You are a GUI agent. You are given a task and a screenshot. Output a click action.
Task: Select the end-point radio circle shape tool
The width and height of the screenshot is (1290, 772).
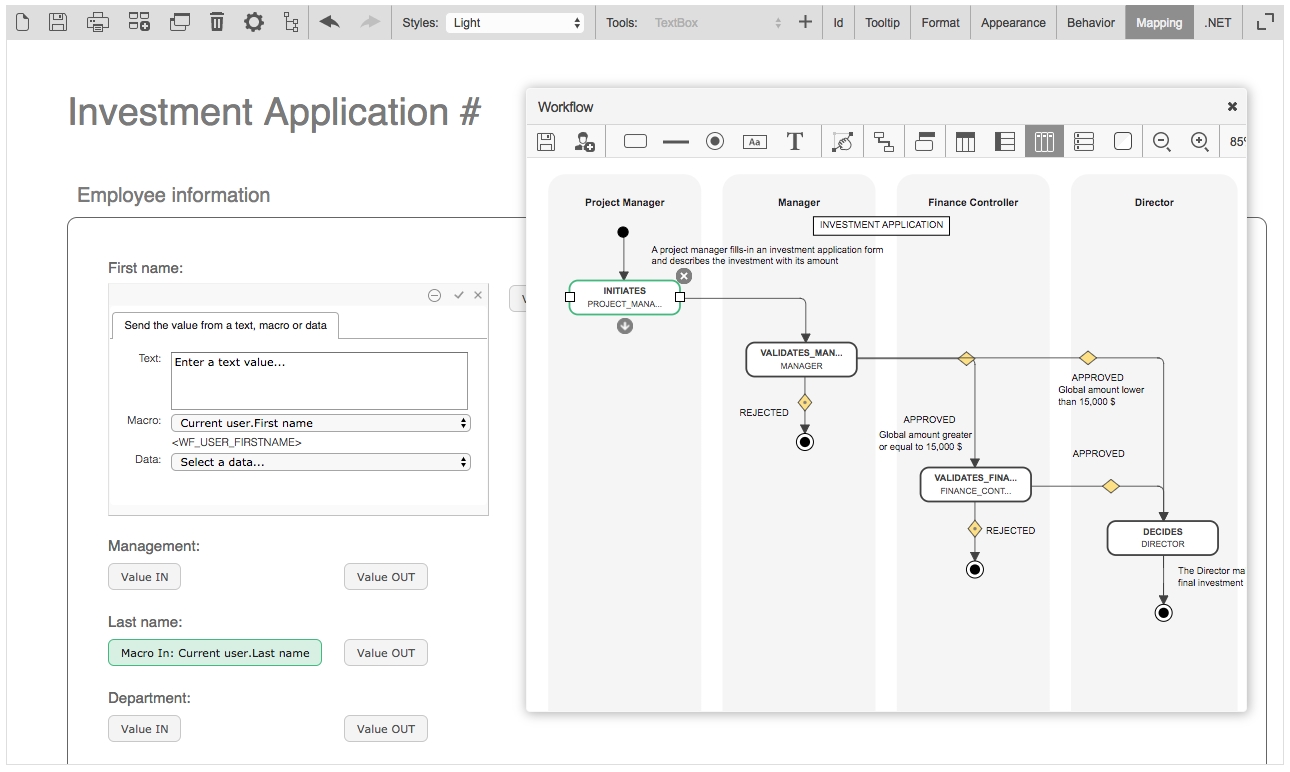tap(715, 142)
